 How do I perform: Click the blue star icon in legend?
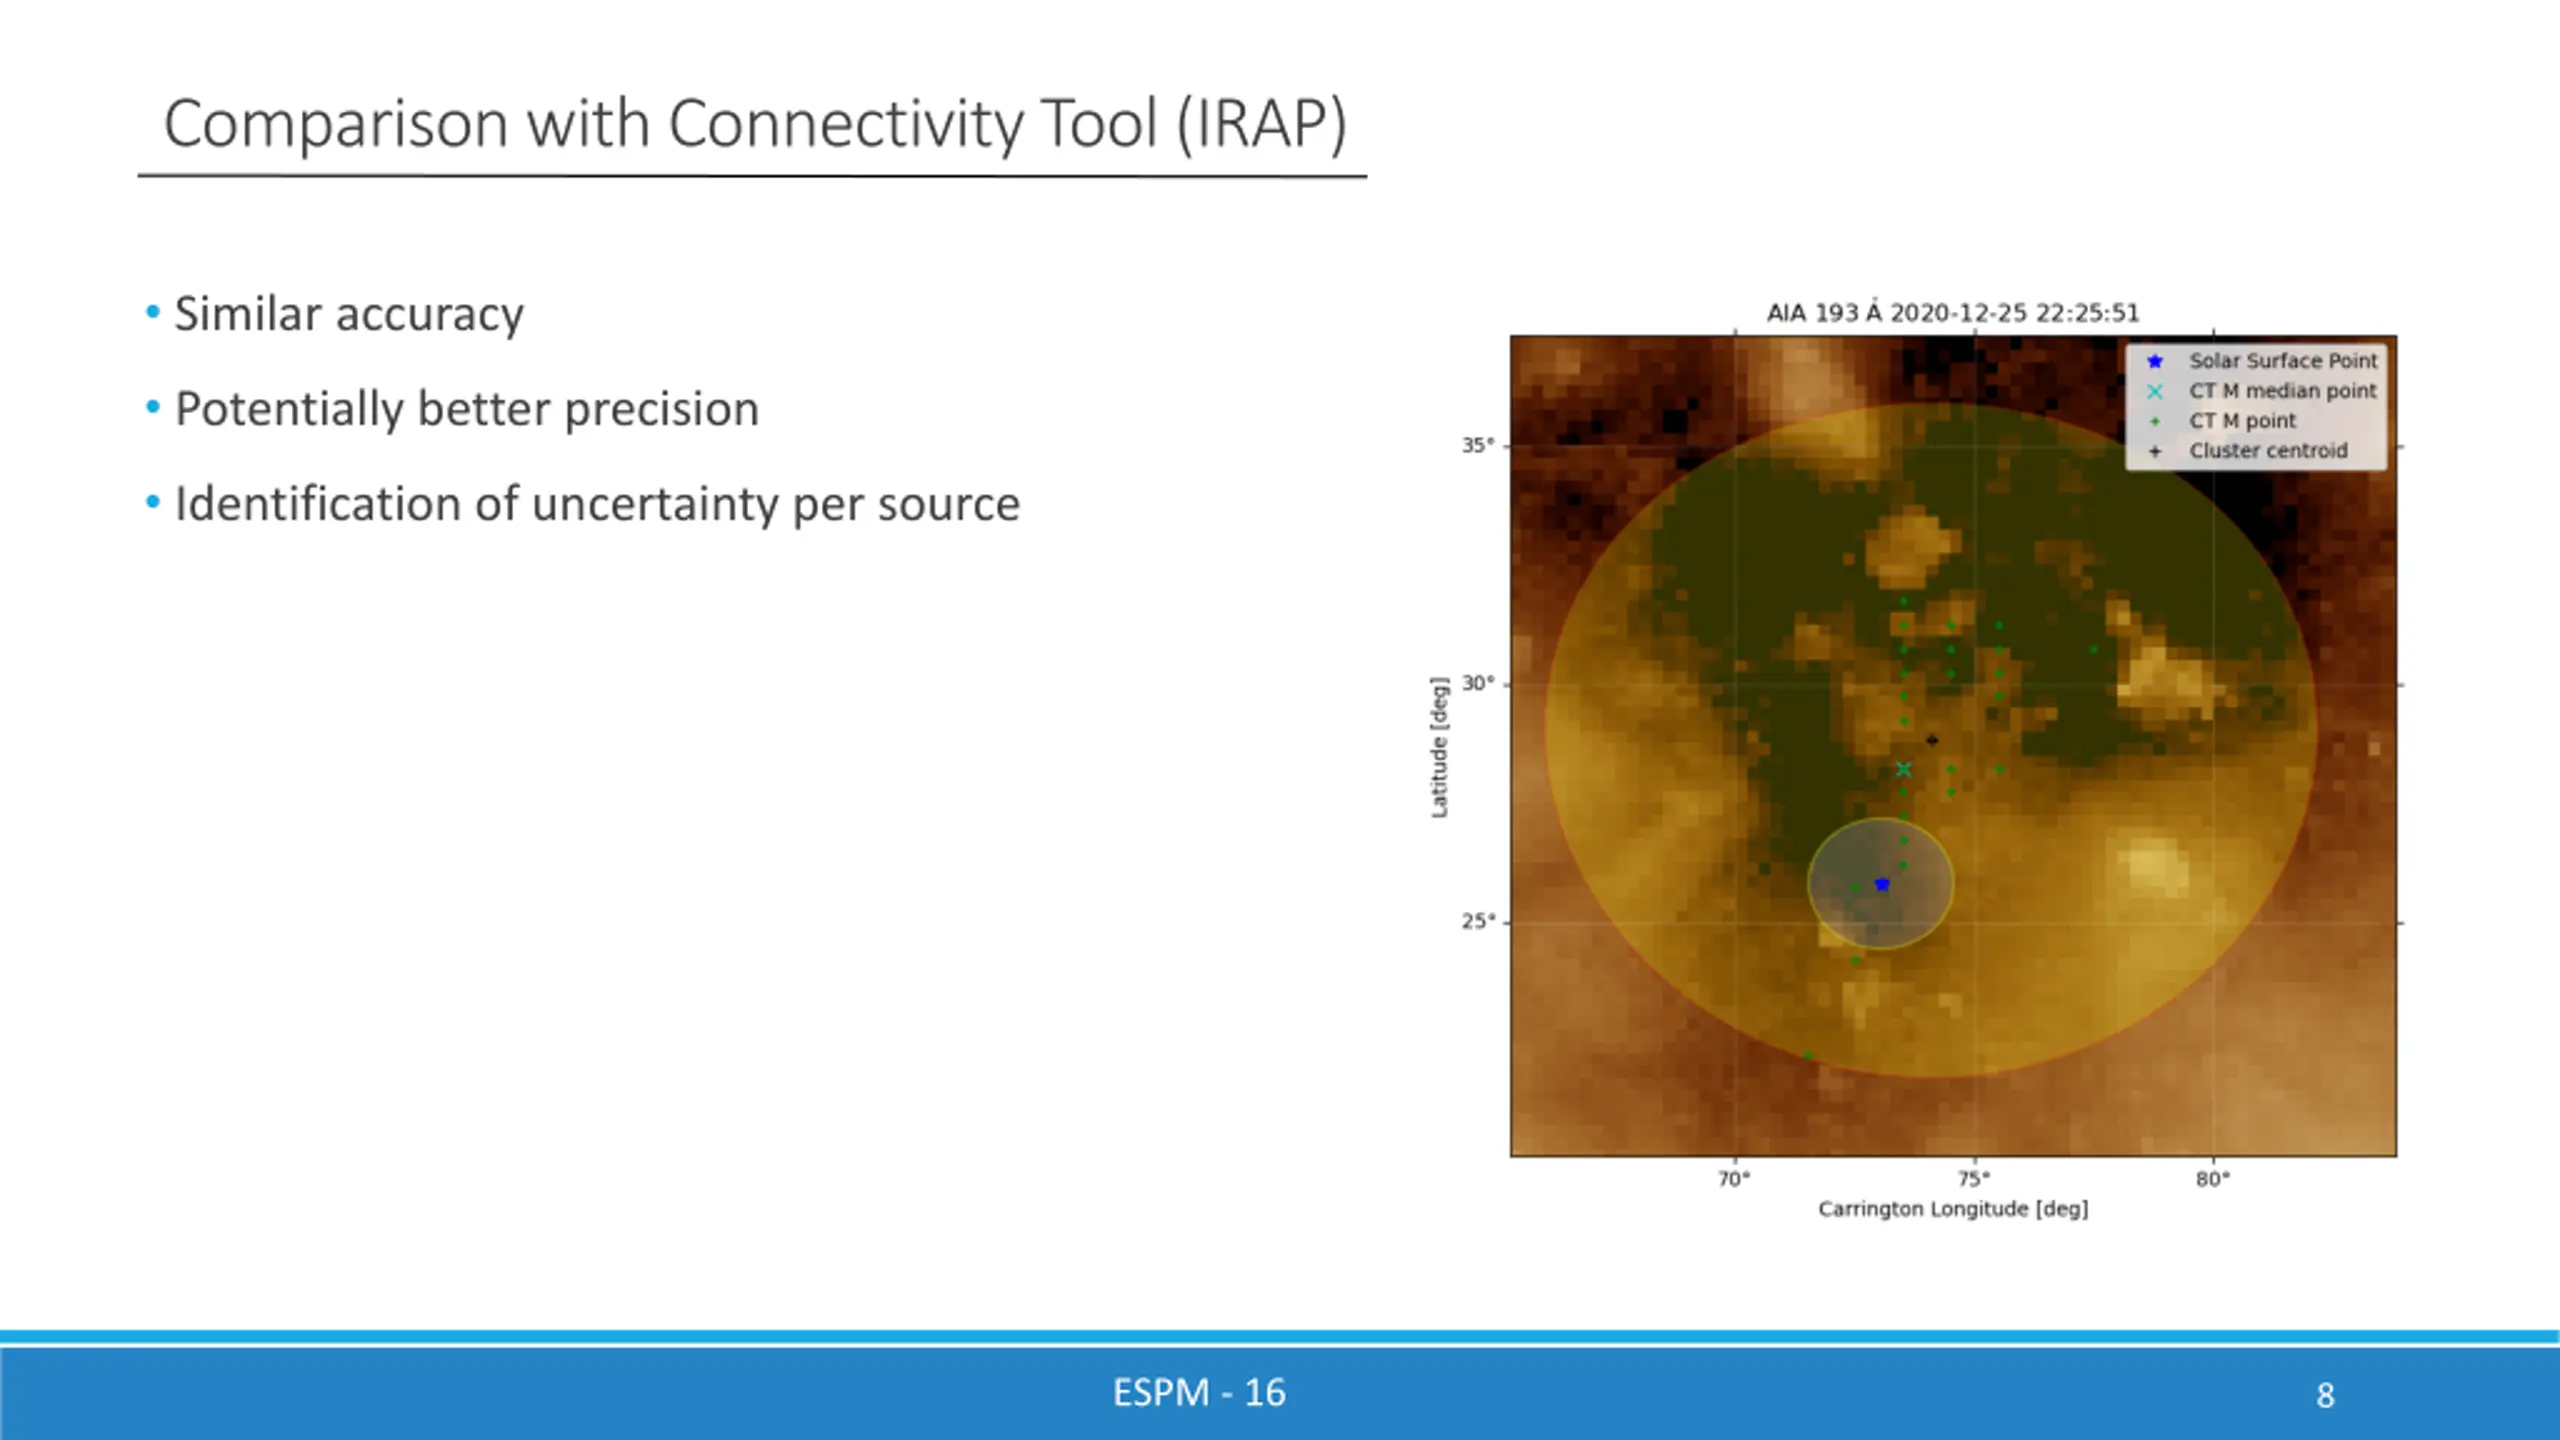[2155, 361]
